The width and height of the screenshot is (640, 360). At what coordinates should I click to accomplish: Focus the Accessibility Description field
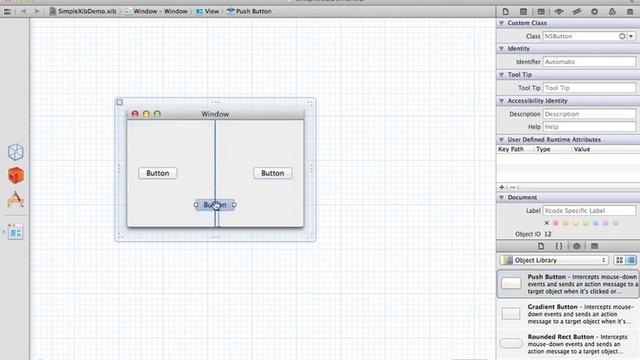[589, 114]
